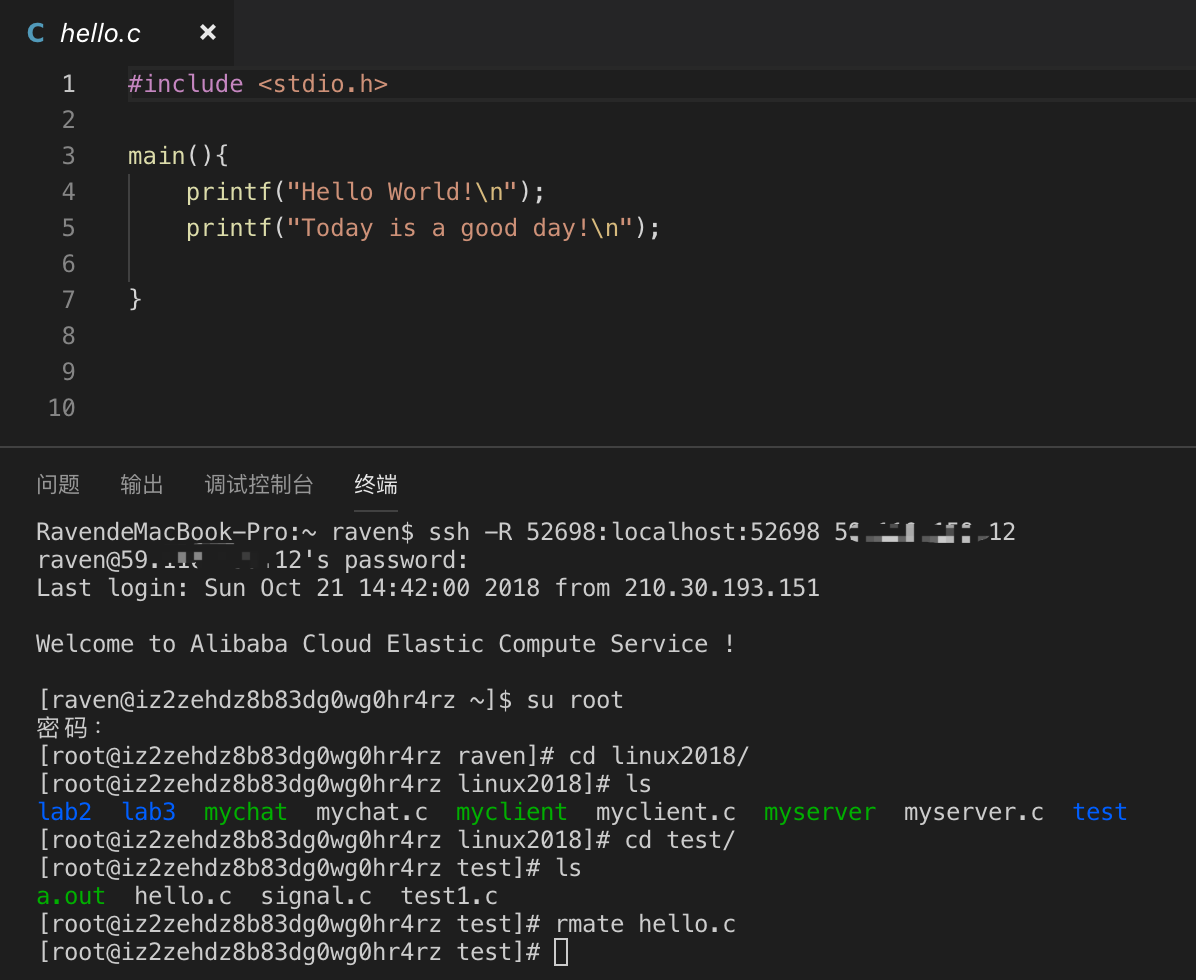Click the C file icon on hello.c tab
Image resolution: width=1196 pixels, height=980 pixels.
35,33
